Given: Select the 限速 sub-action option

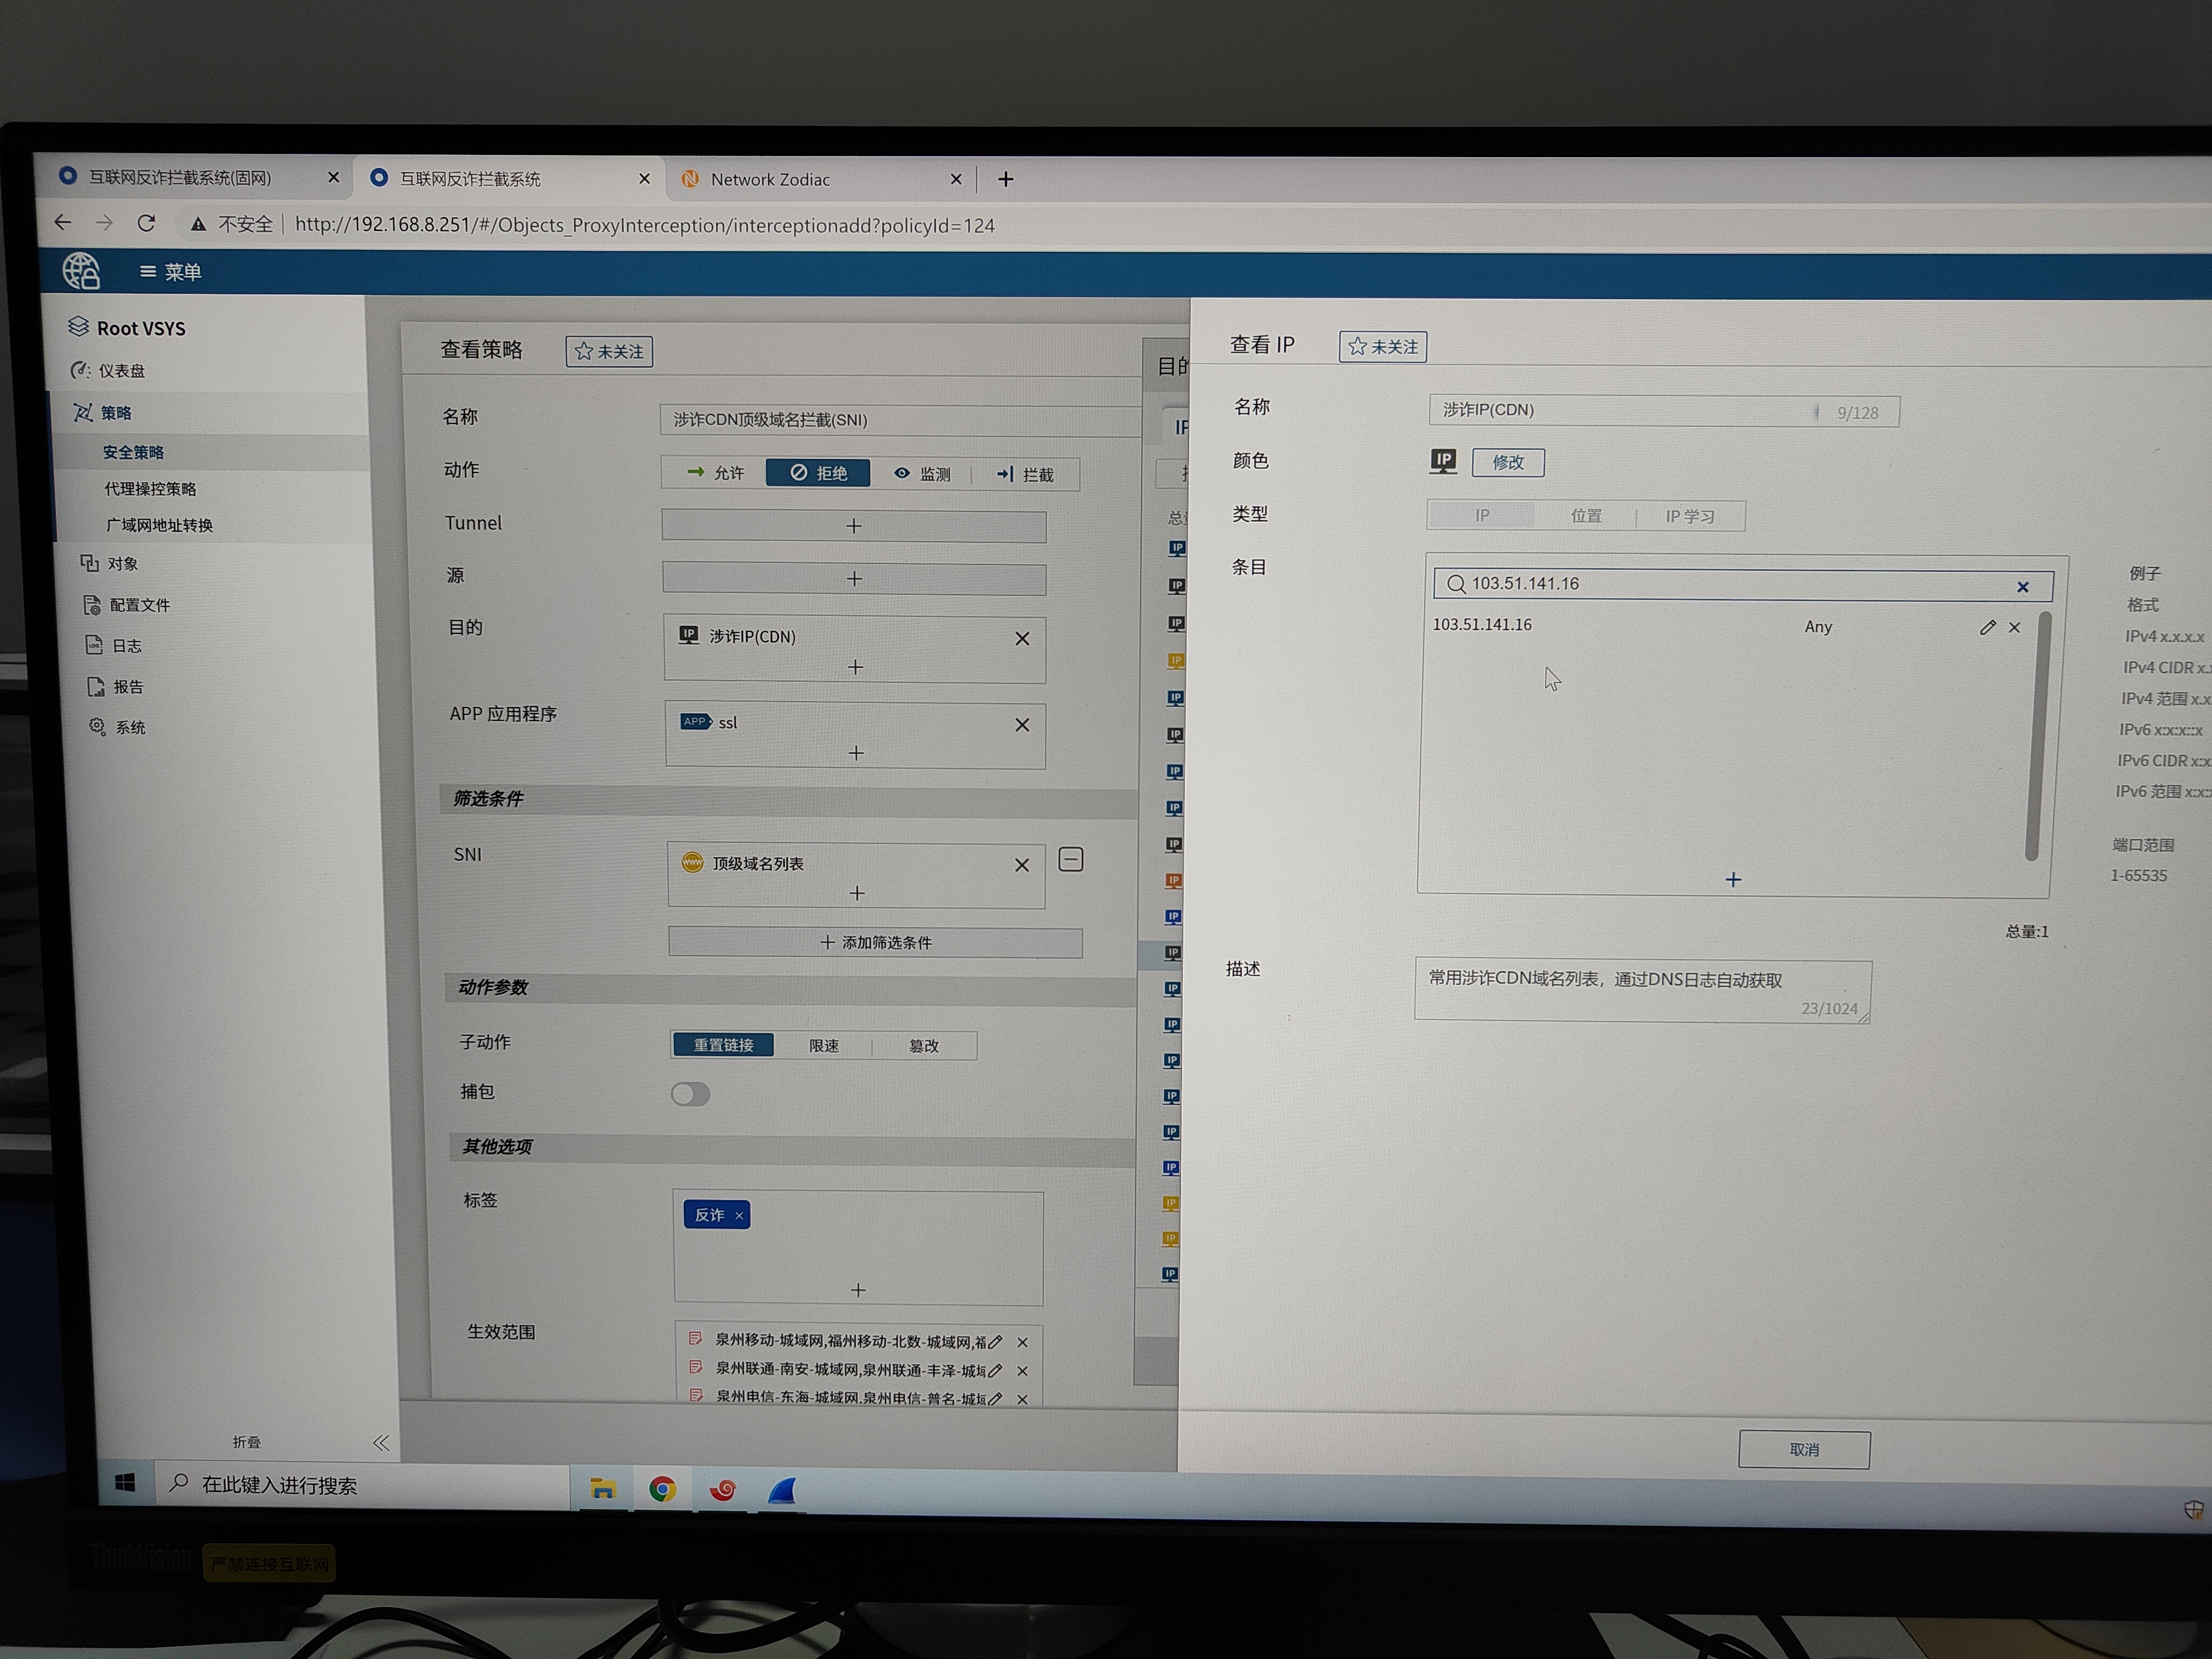Looking at the screenshot, I should pyautogui.click(x=823, y=1045).
